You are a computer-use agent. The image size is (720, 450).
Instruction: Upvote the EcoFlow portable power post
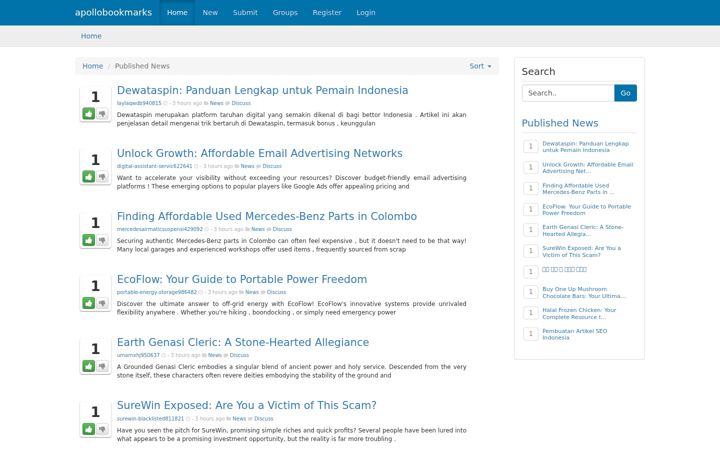[x=89, y=303]
